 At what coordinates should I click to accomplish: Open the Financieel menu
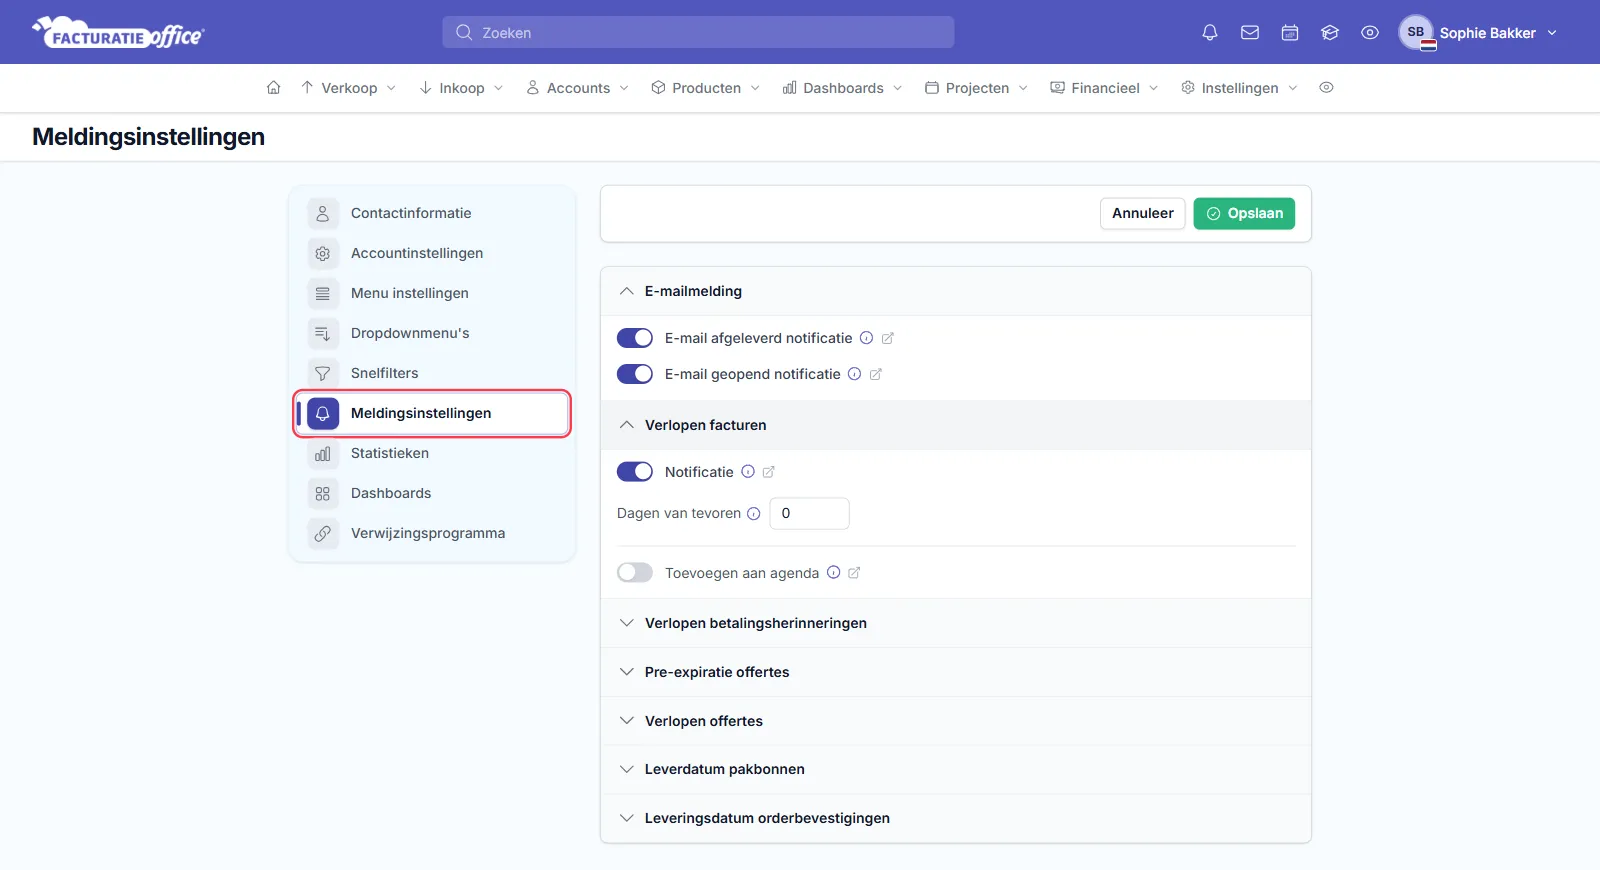click(1104, 88)
